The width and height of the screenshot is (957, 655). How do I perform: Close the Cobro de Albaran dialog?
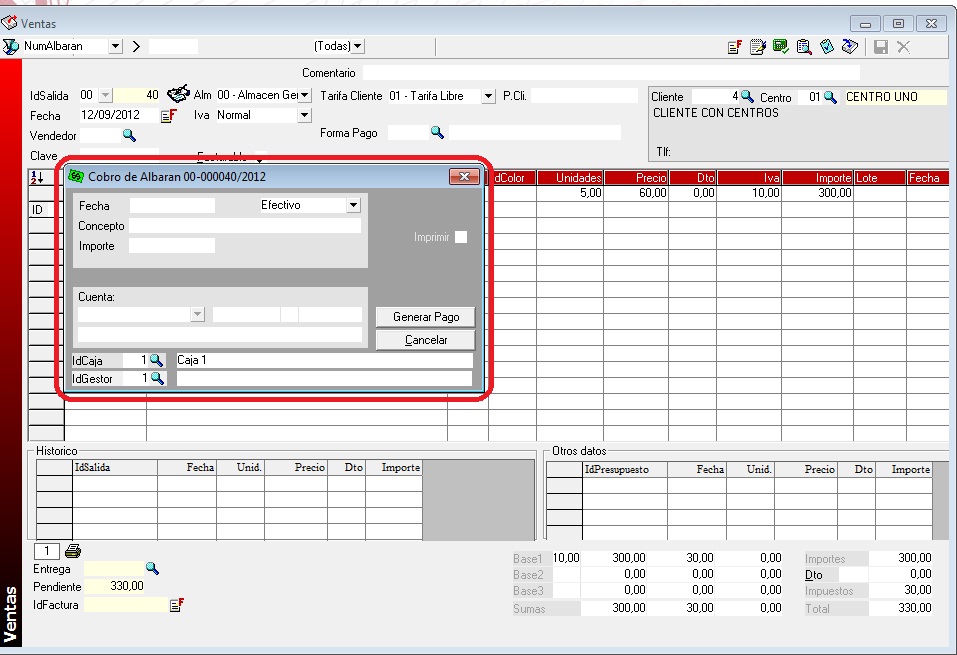[464, 176]
